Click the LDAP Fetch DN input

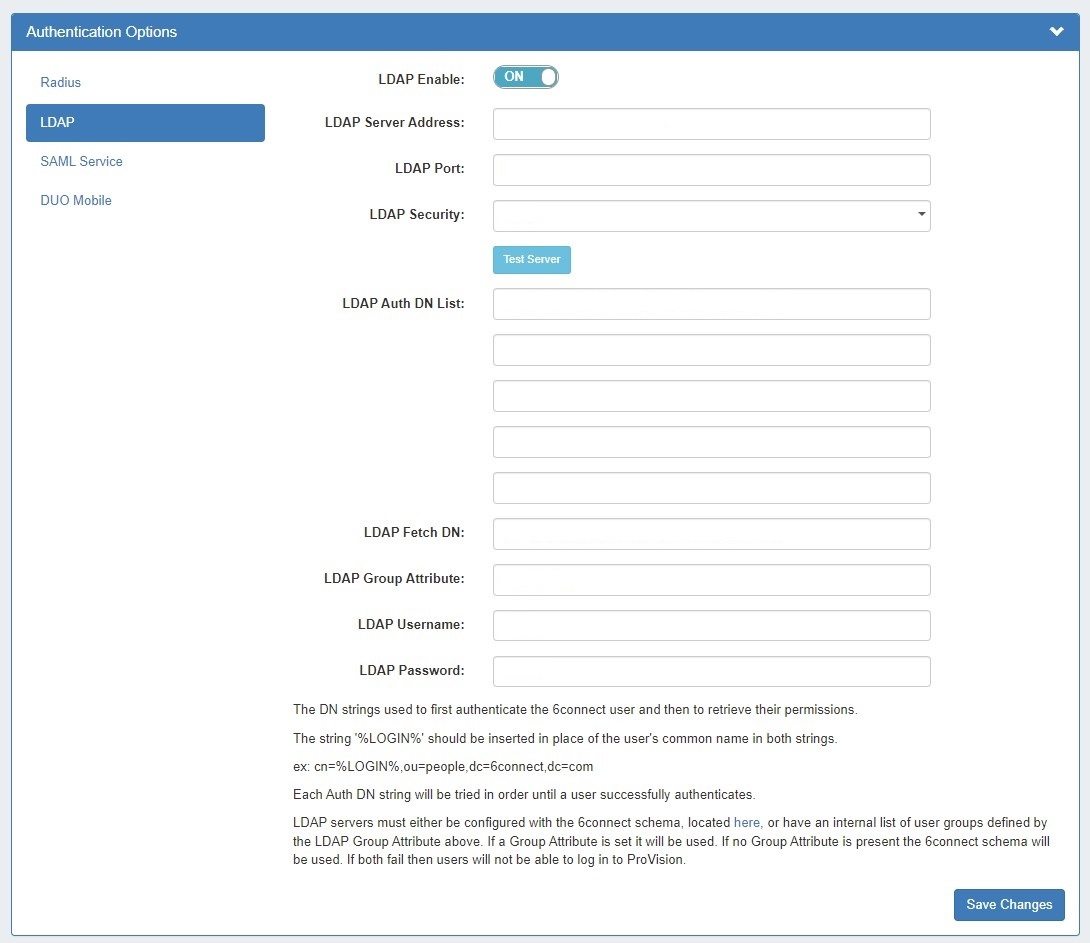point(711,534)
